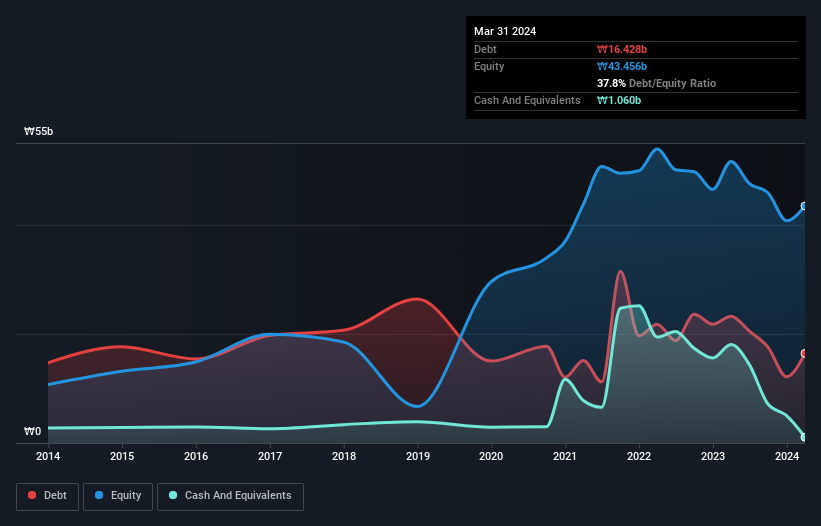This screenshot has height=526, width=821.
Task: Click the 2019 x-axis label
Action: pyautogui.click(x=418, y=456)
